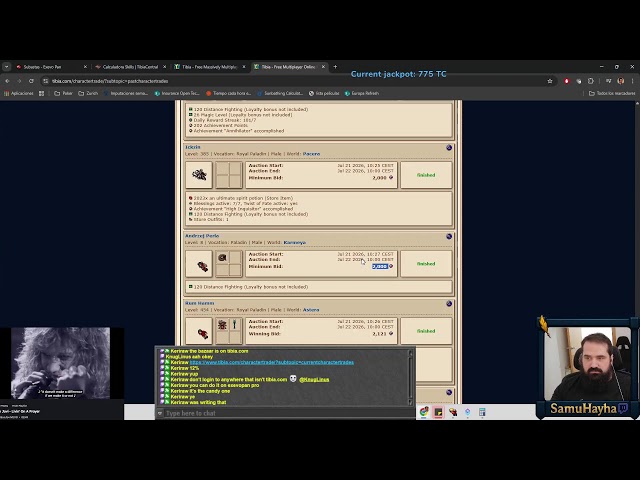Click the Rum Humm auction details globe icon
This screenshot has height=480, width=640.
449,304
